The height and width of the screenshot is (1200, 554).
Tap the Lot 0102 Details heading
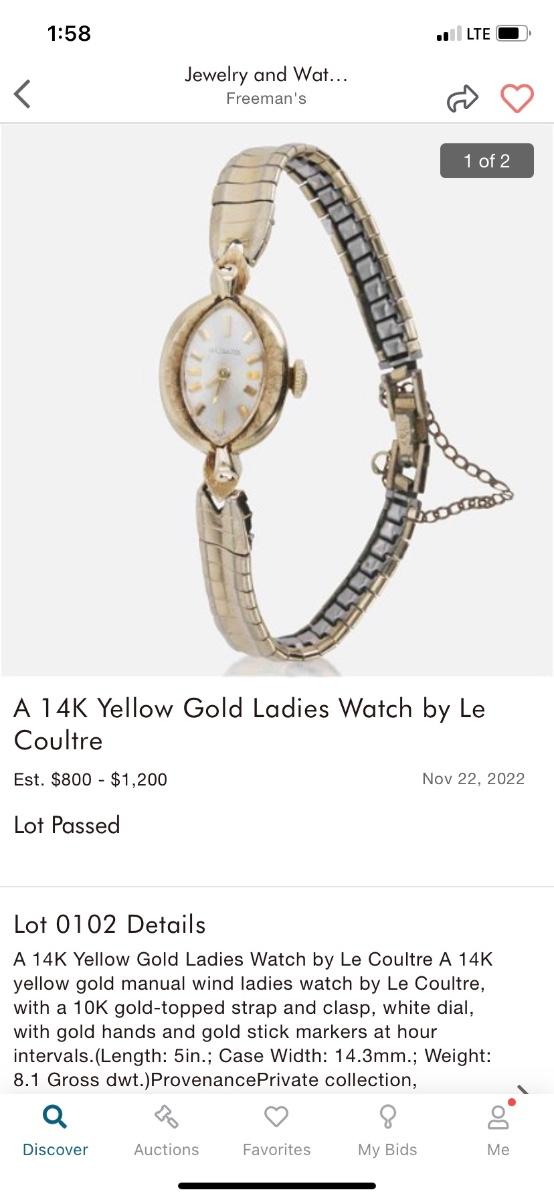point(110,924)
